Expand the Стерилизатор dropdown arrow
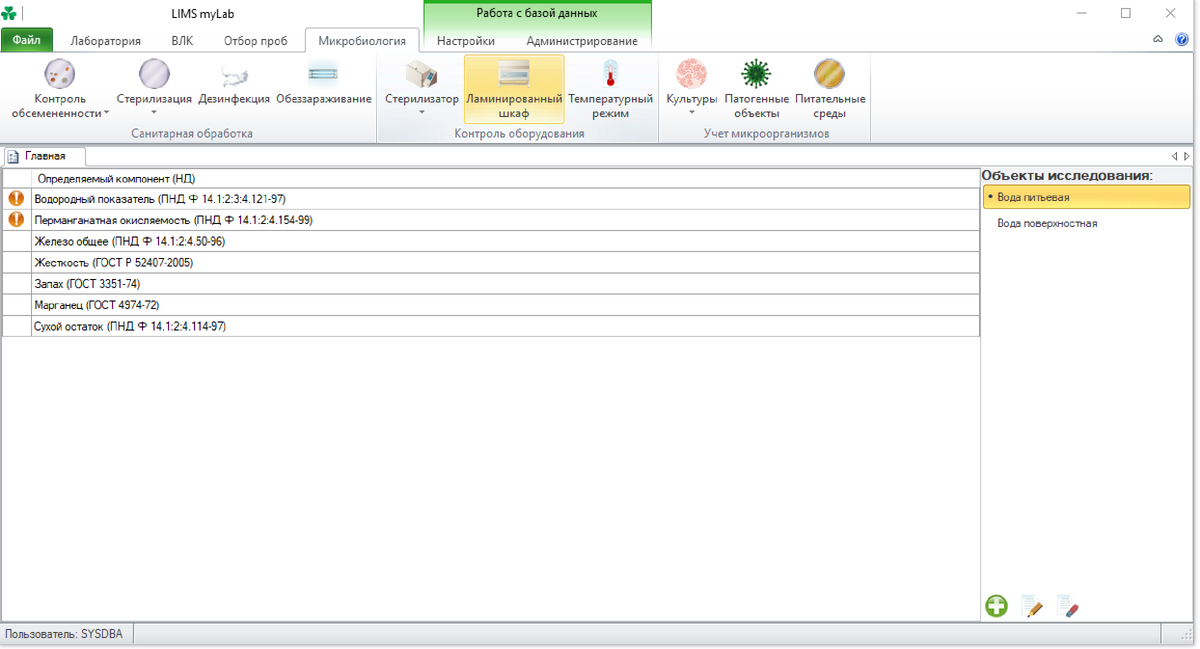Viewport: 1200px width, 649px height. point(421,113)
